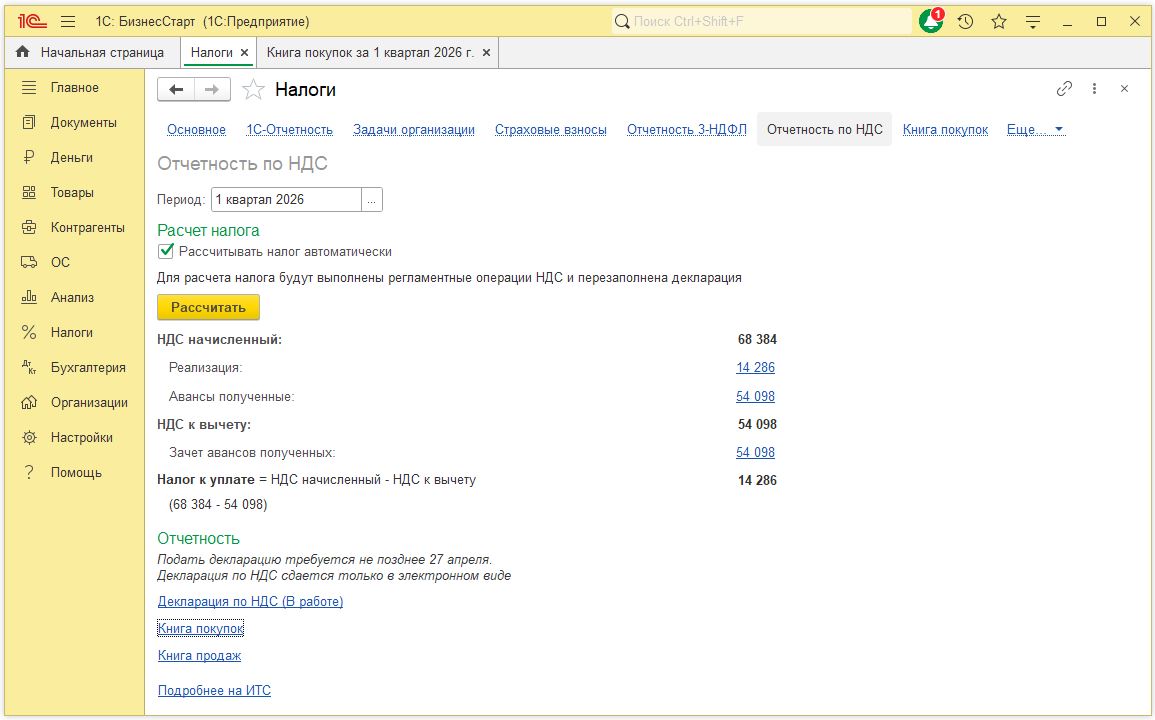
Task: Go to Начальная страница home tab
Action: coord(90,52)
